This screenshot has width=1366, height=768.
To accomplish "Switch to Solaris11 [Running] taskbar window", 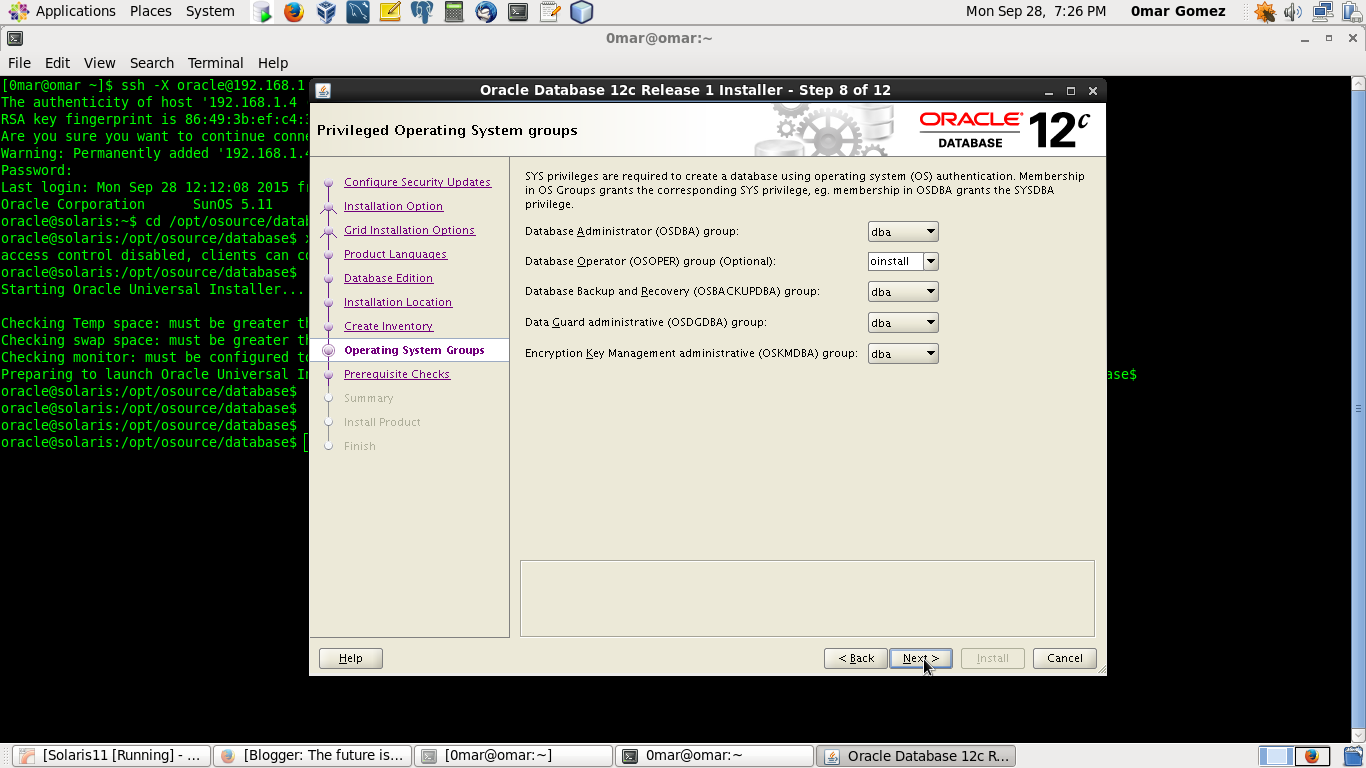I will 112,756.
